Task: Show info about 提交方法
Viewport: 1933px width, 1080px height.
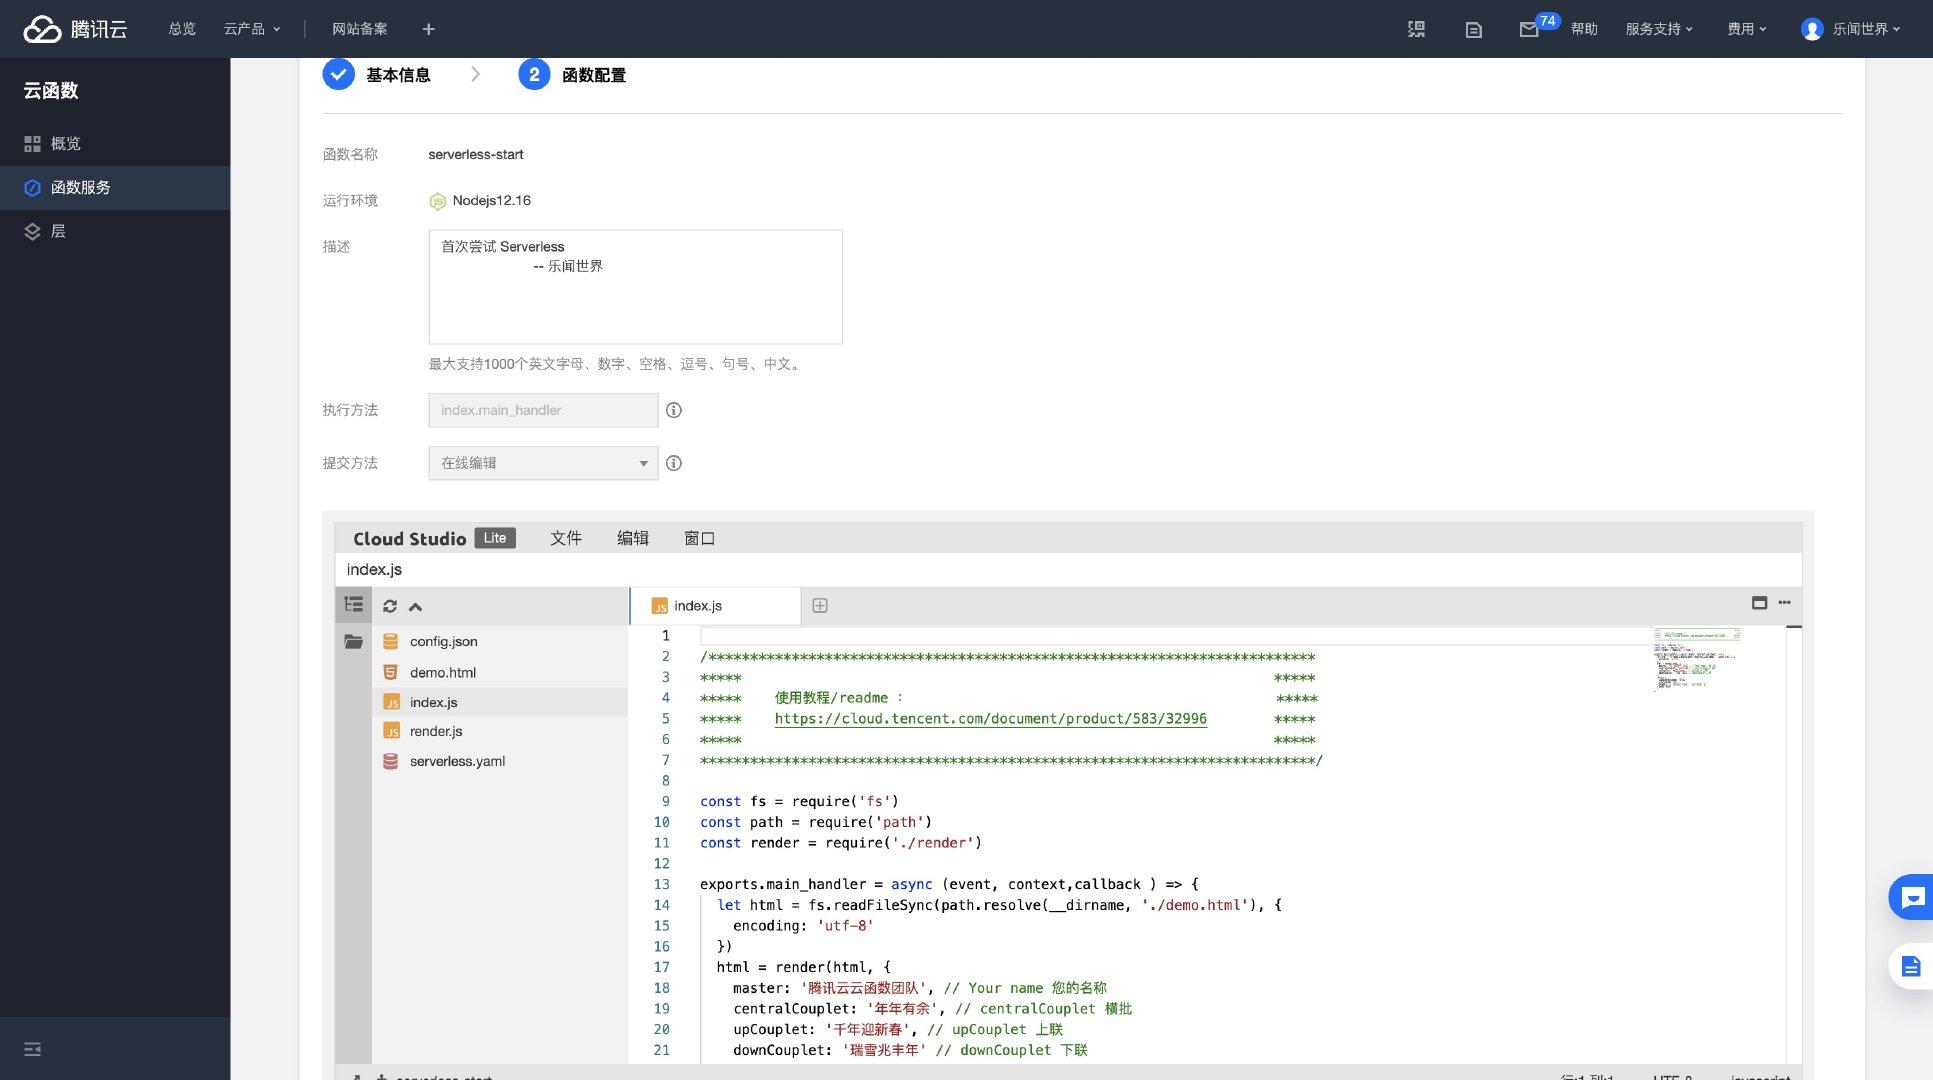Action: (674, 463)
